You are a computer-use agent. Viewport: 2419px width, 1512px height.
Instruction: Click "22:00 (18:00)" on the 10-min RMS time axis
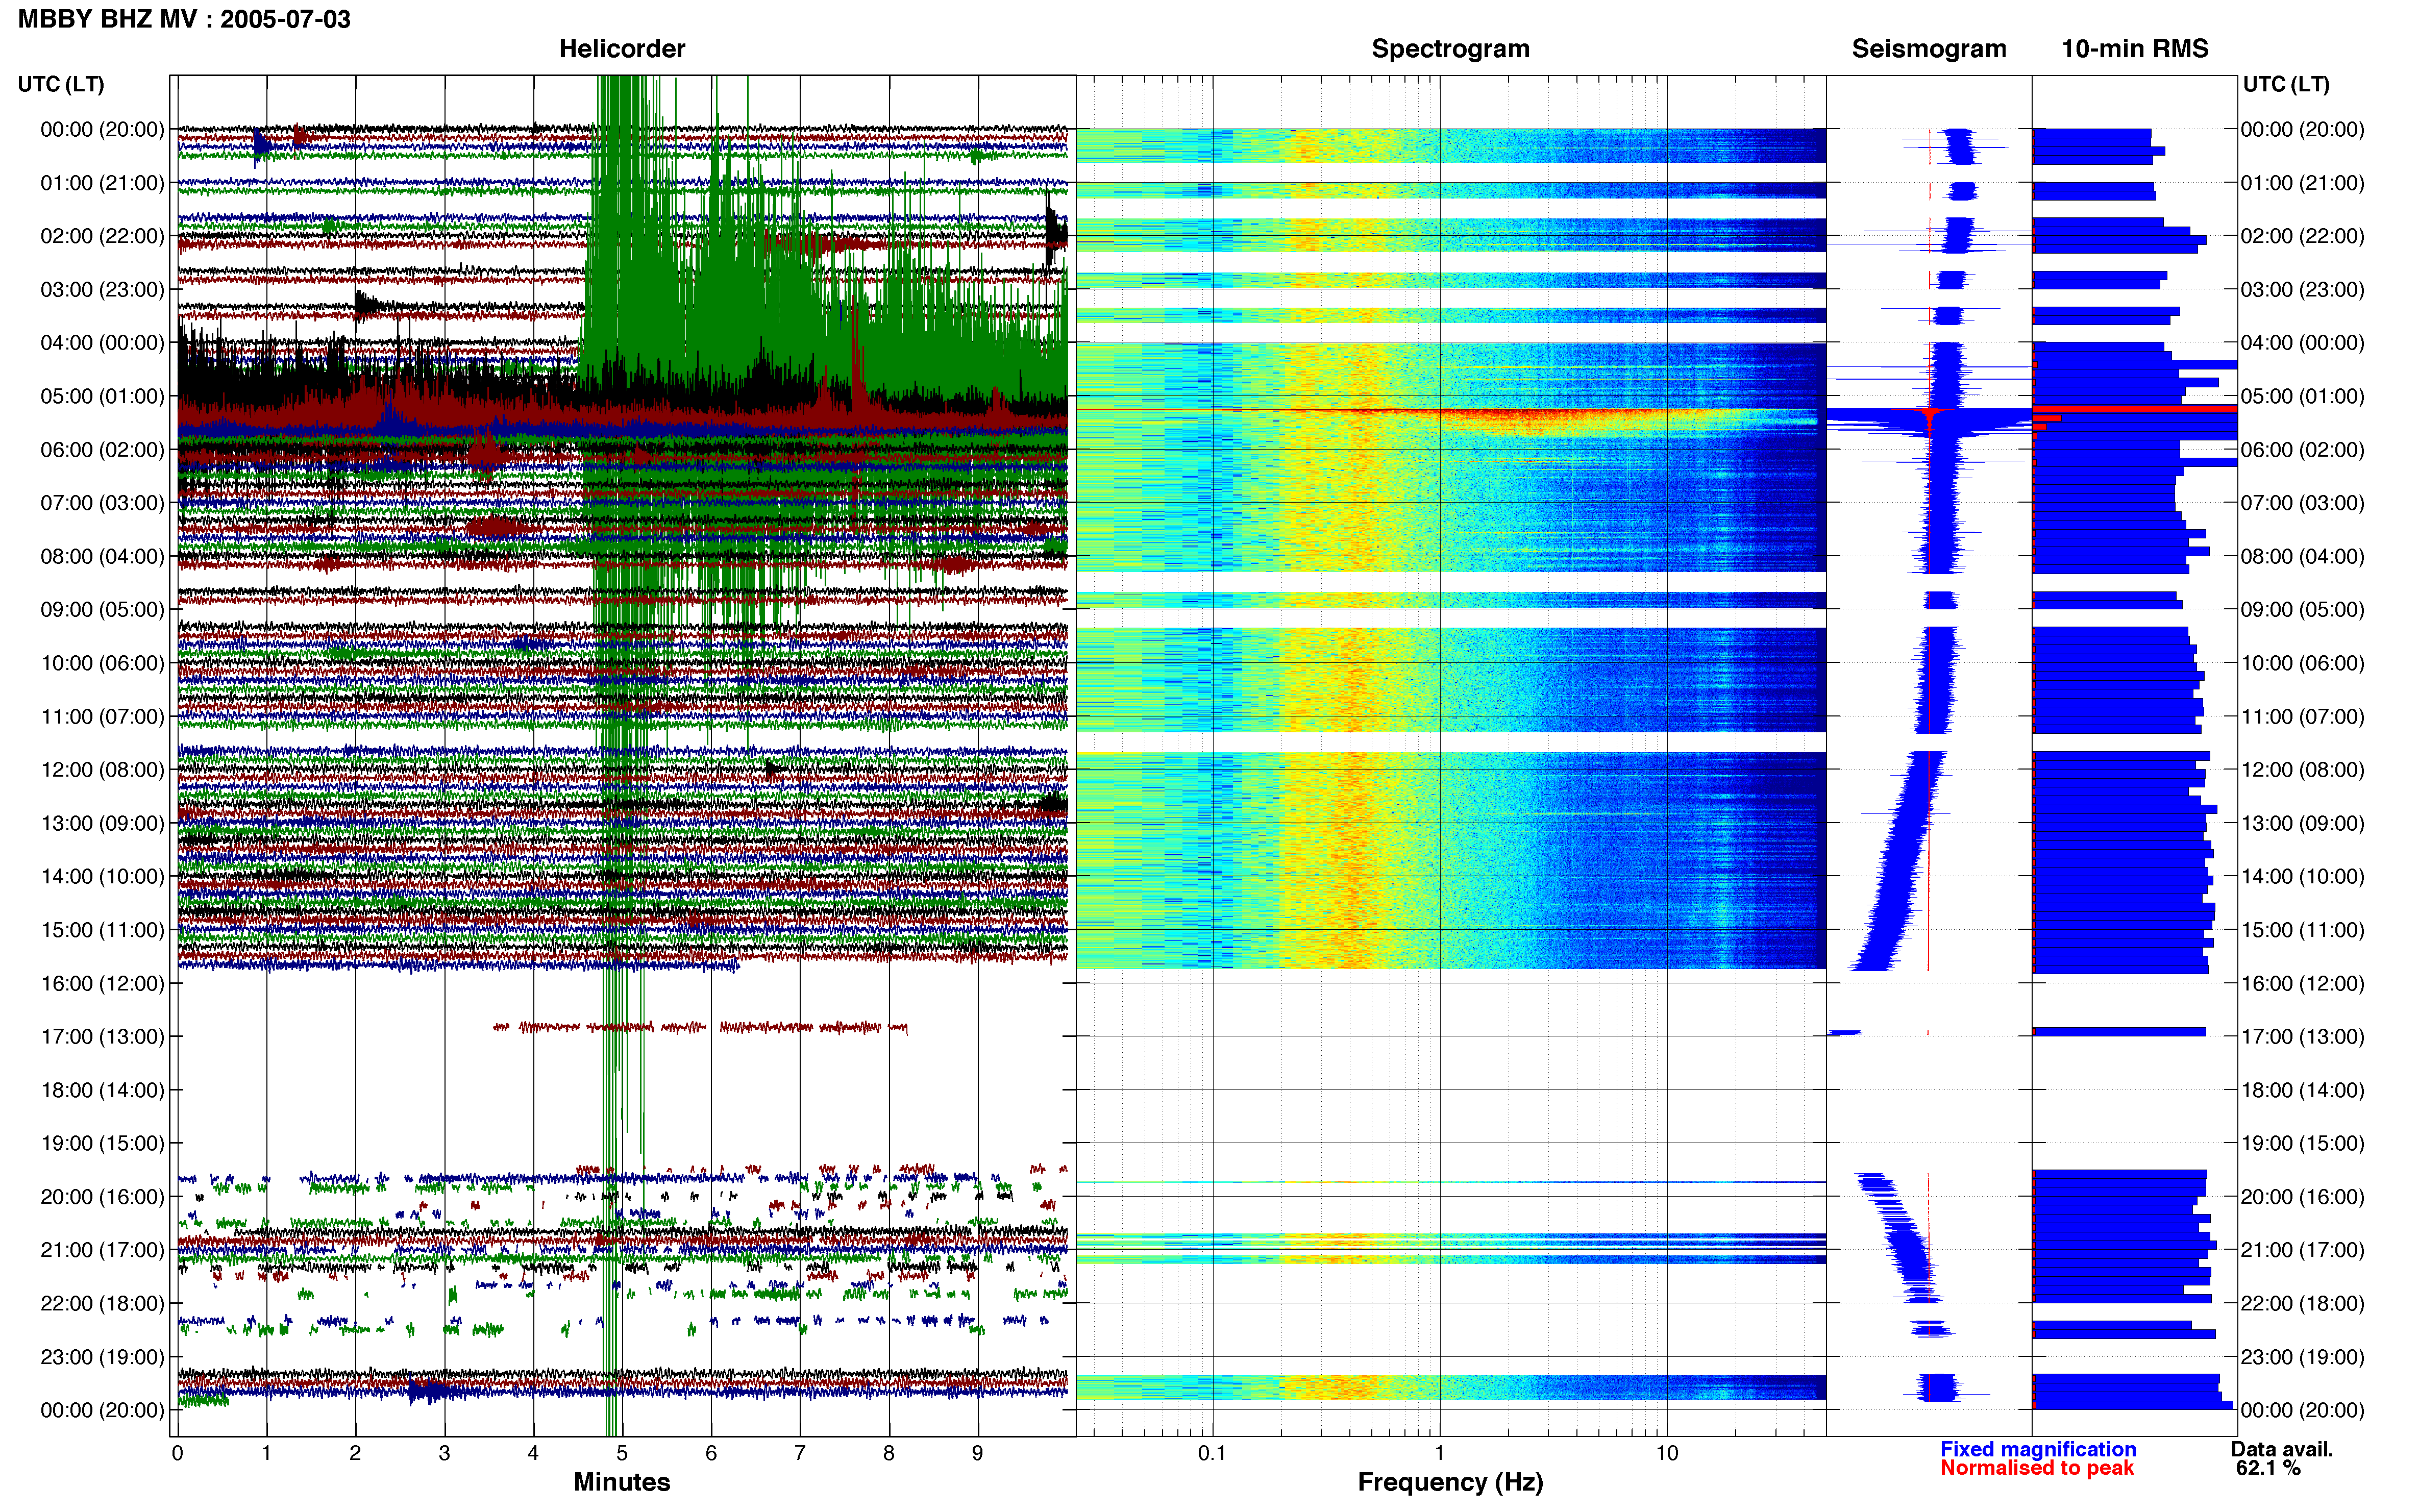[2302, 1303]
